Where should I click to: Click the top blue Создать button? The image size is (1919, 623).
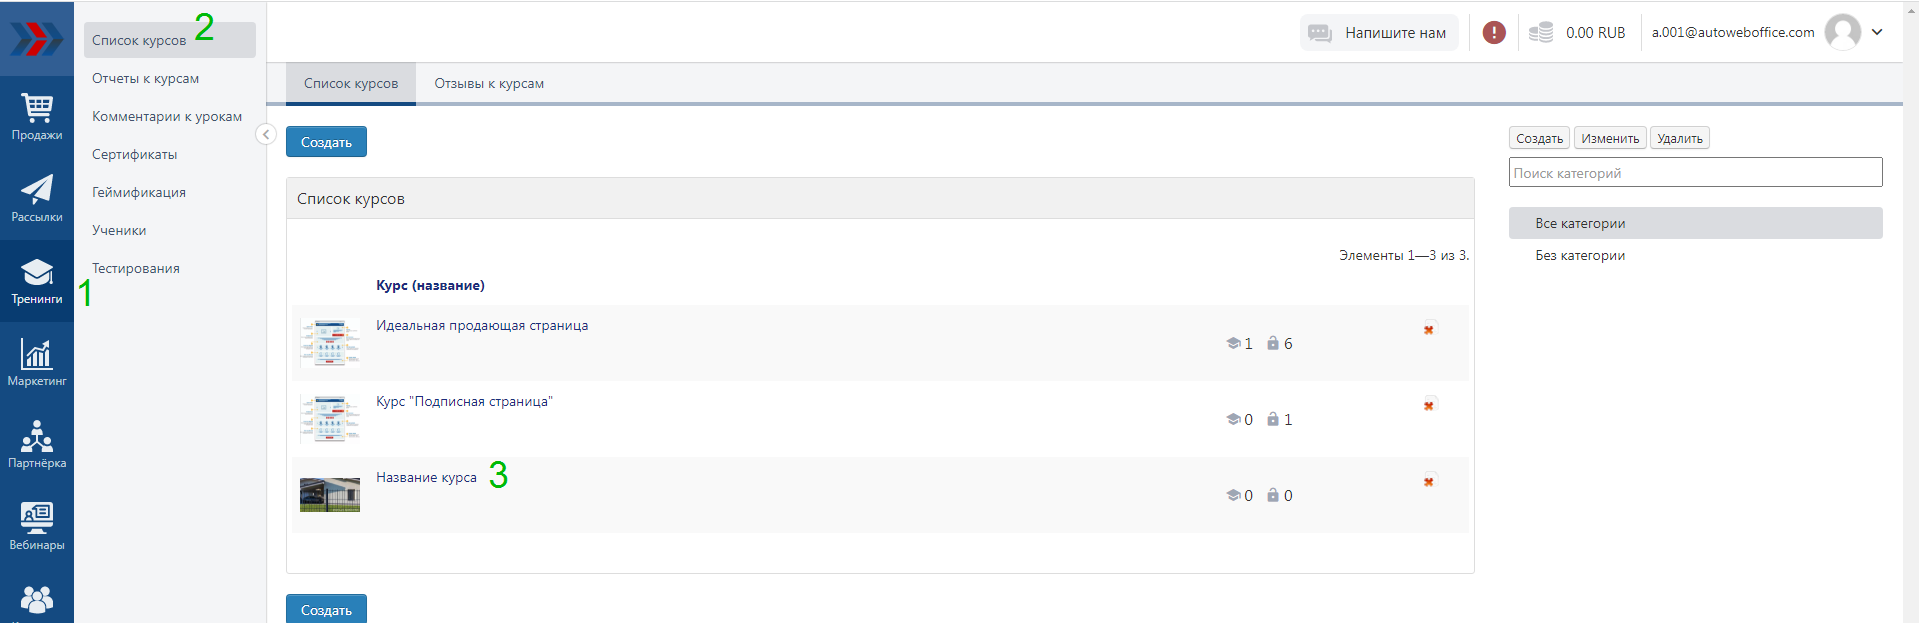pos(326,142)
